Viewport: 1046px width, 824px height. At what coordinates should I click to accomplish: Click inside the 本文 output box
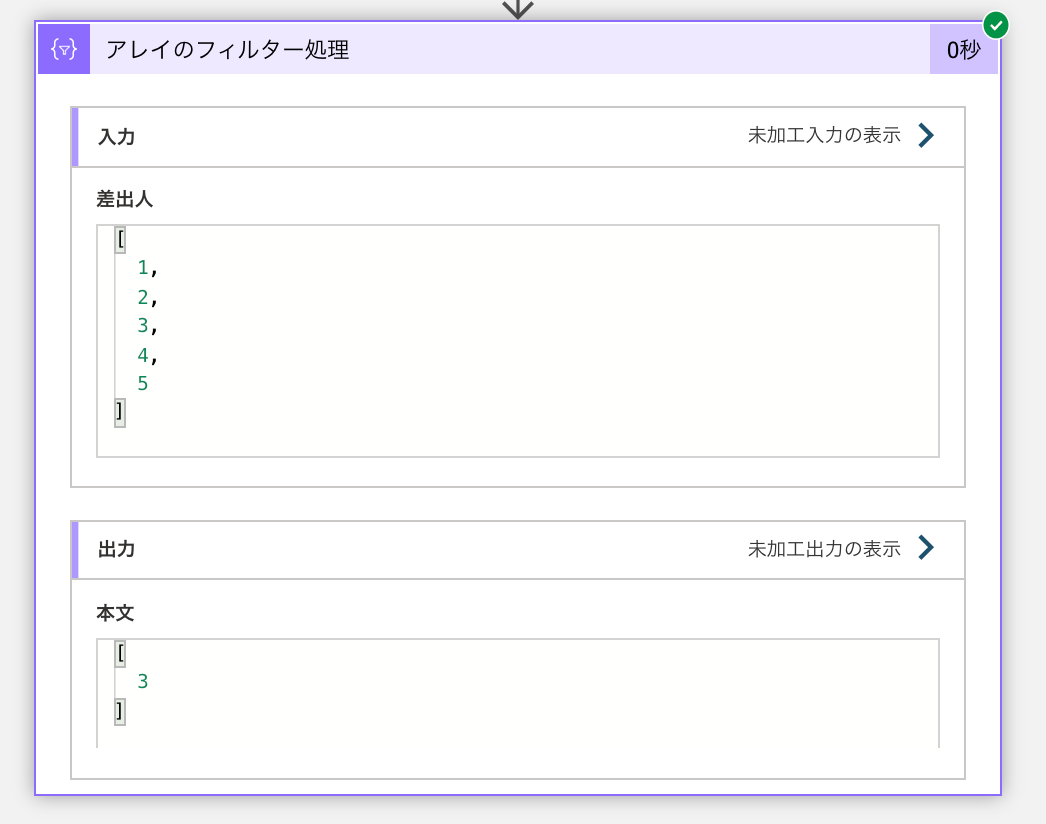coord(518,693)
